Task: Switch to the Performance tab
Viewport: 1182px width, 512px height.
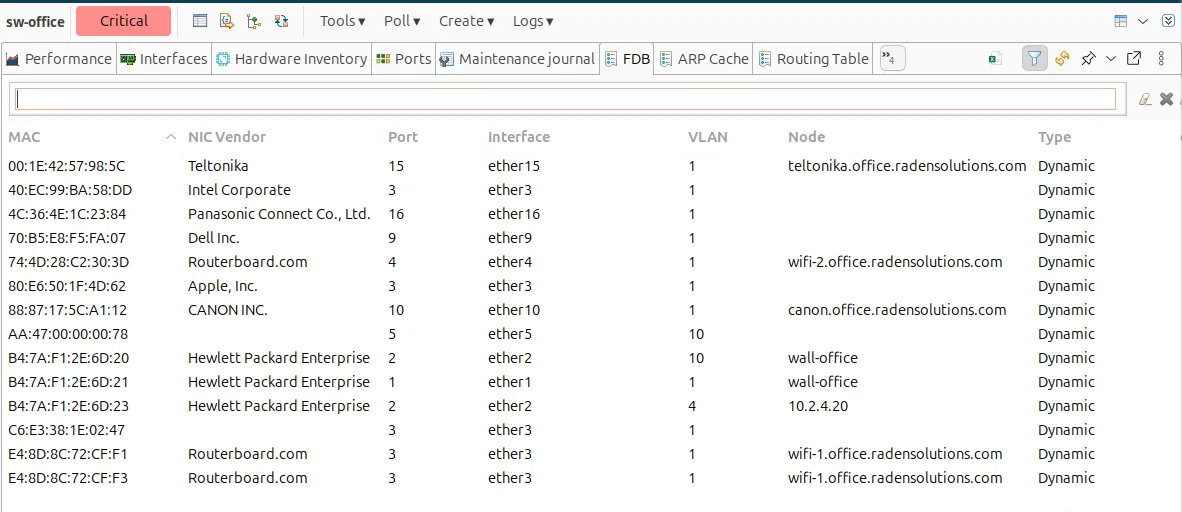Action: [x=60, y=59]
